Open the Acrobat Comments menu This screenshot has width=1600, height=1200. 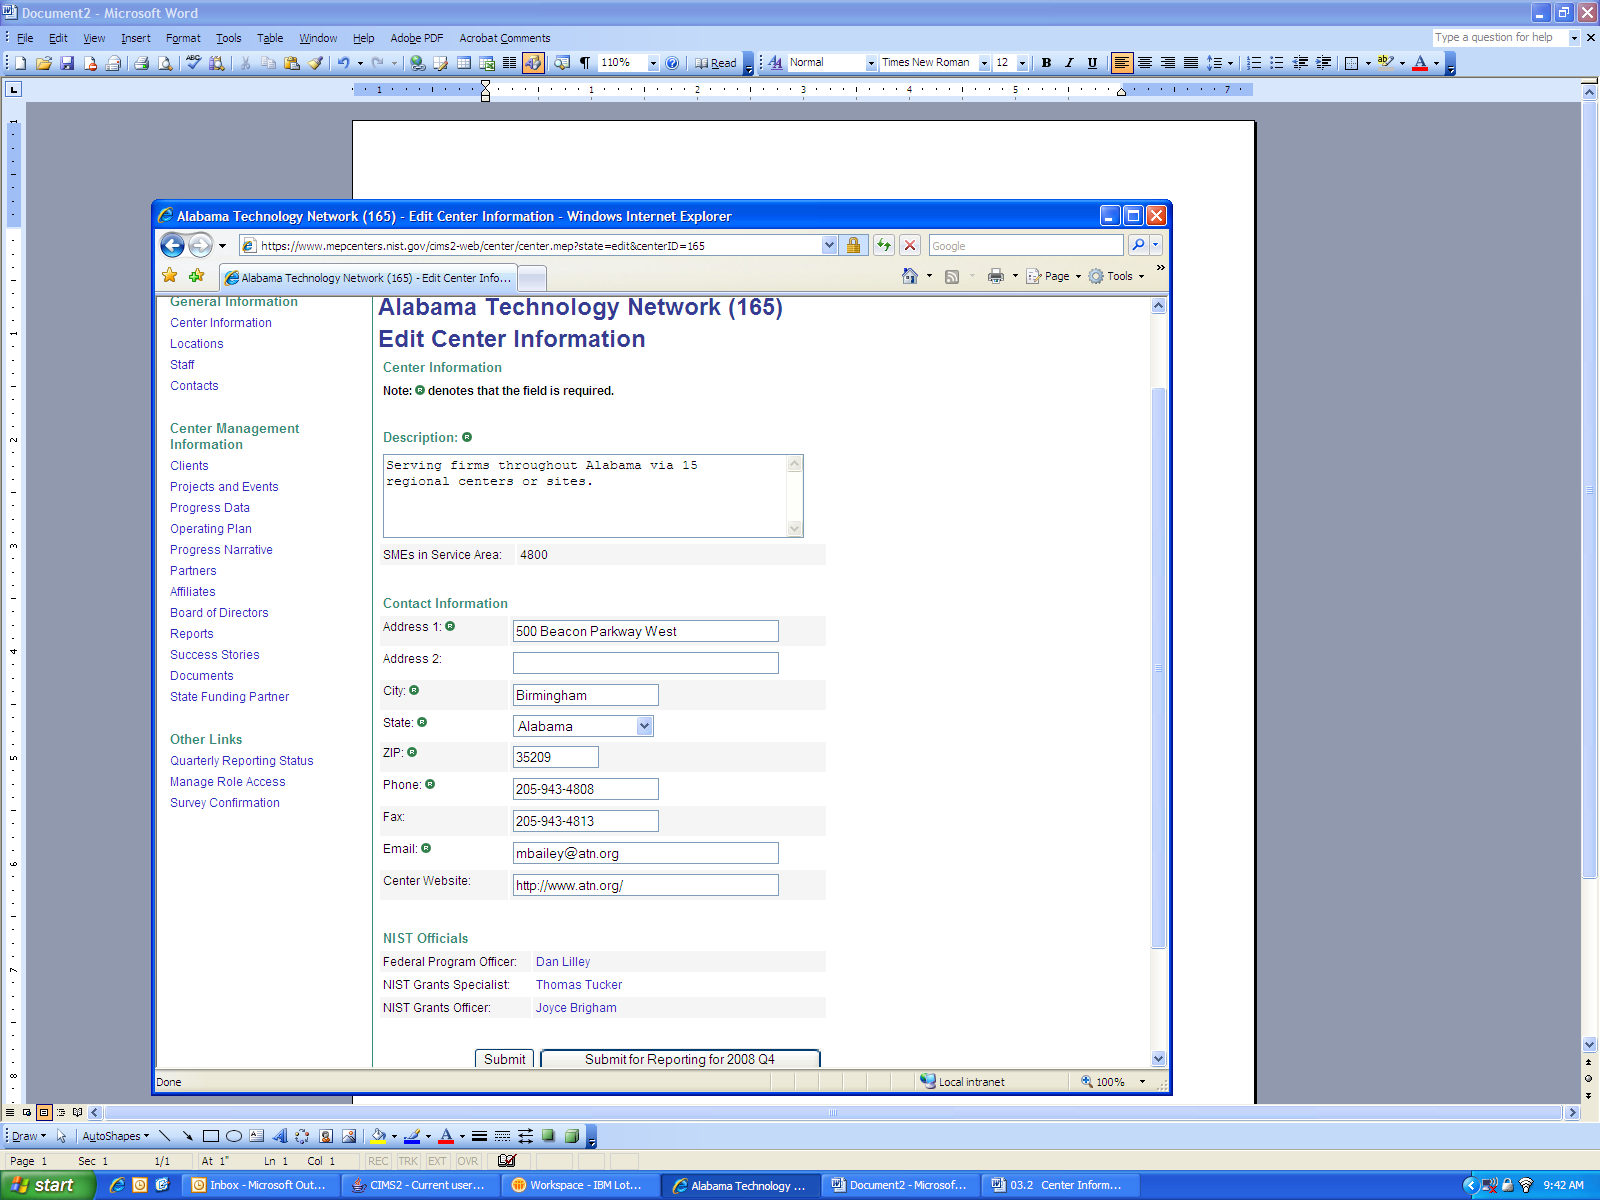(x=505, y=38)
